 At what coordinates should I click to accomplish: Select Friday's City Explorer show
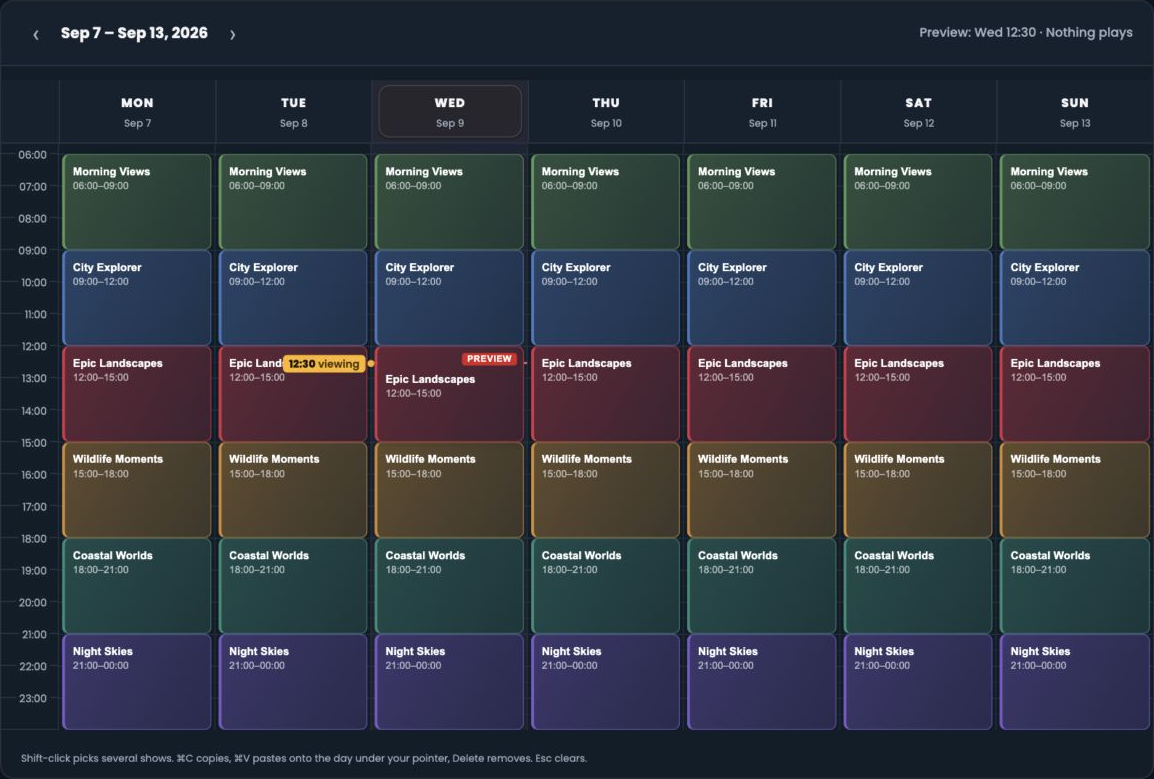coord(762,297)
